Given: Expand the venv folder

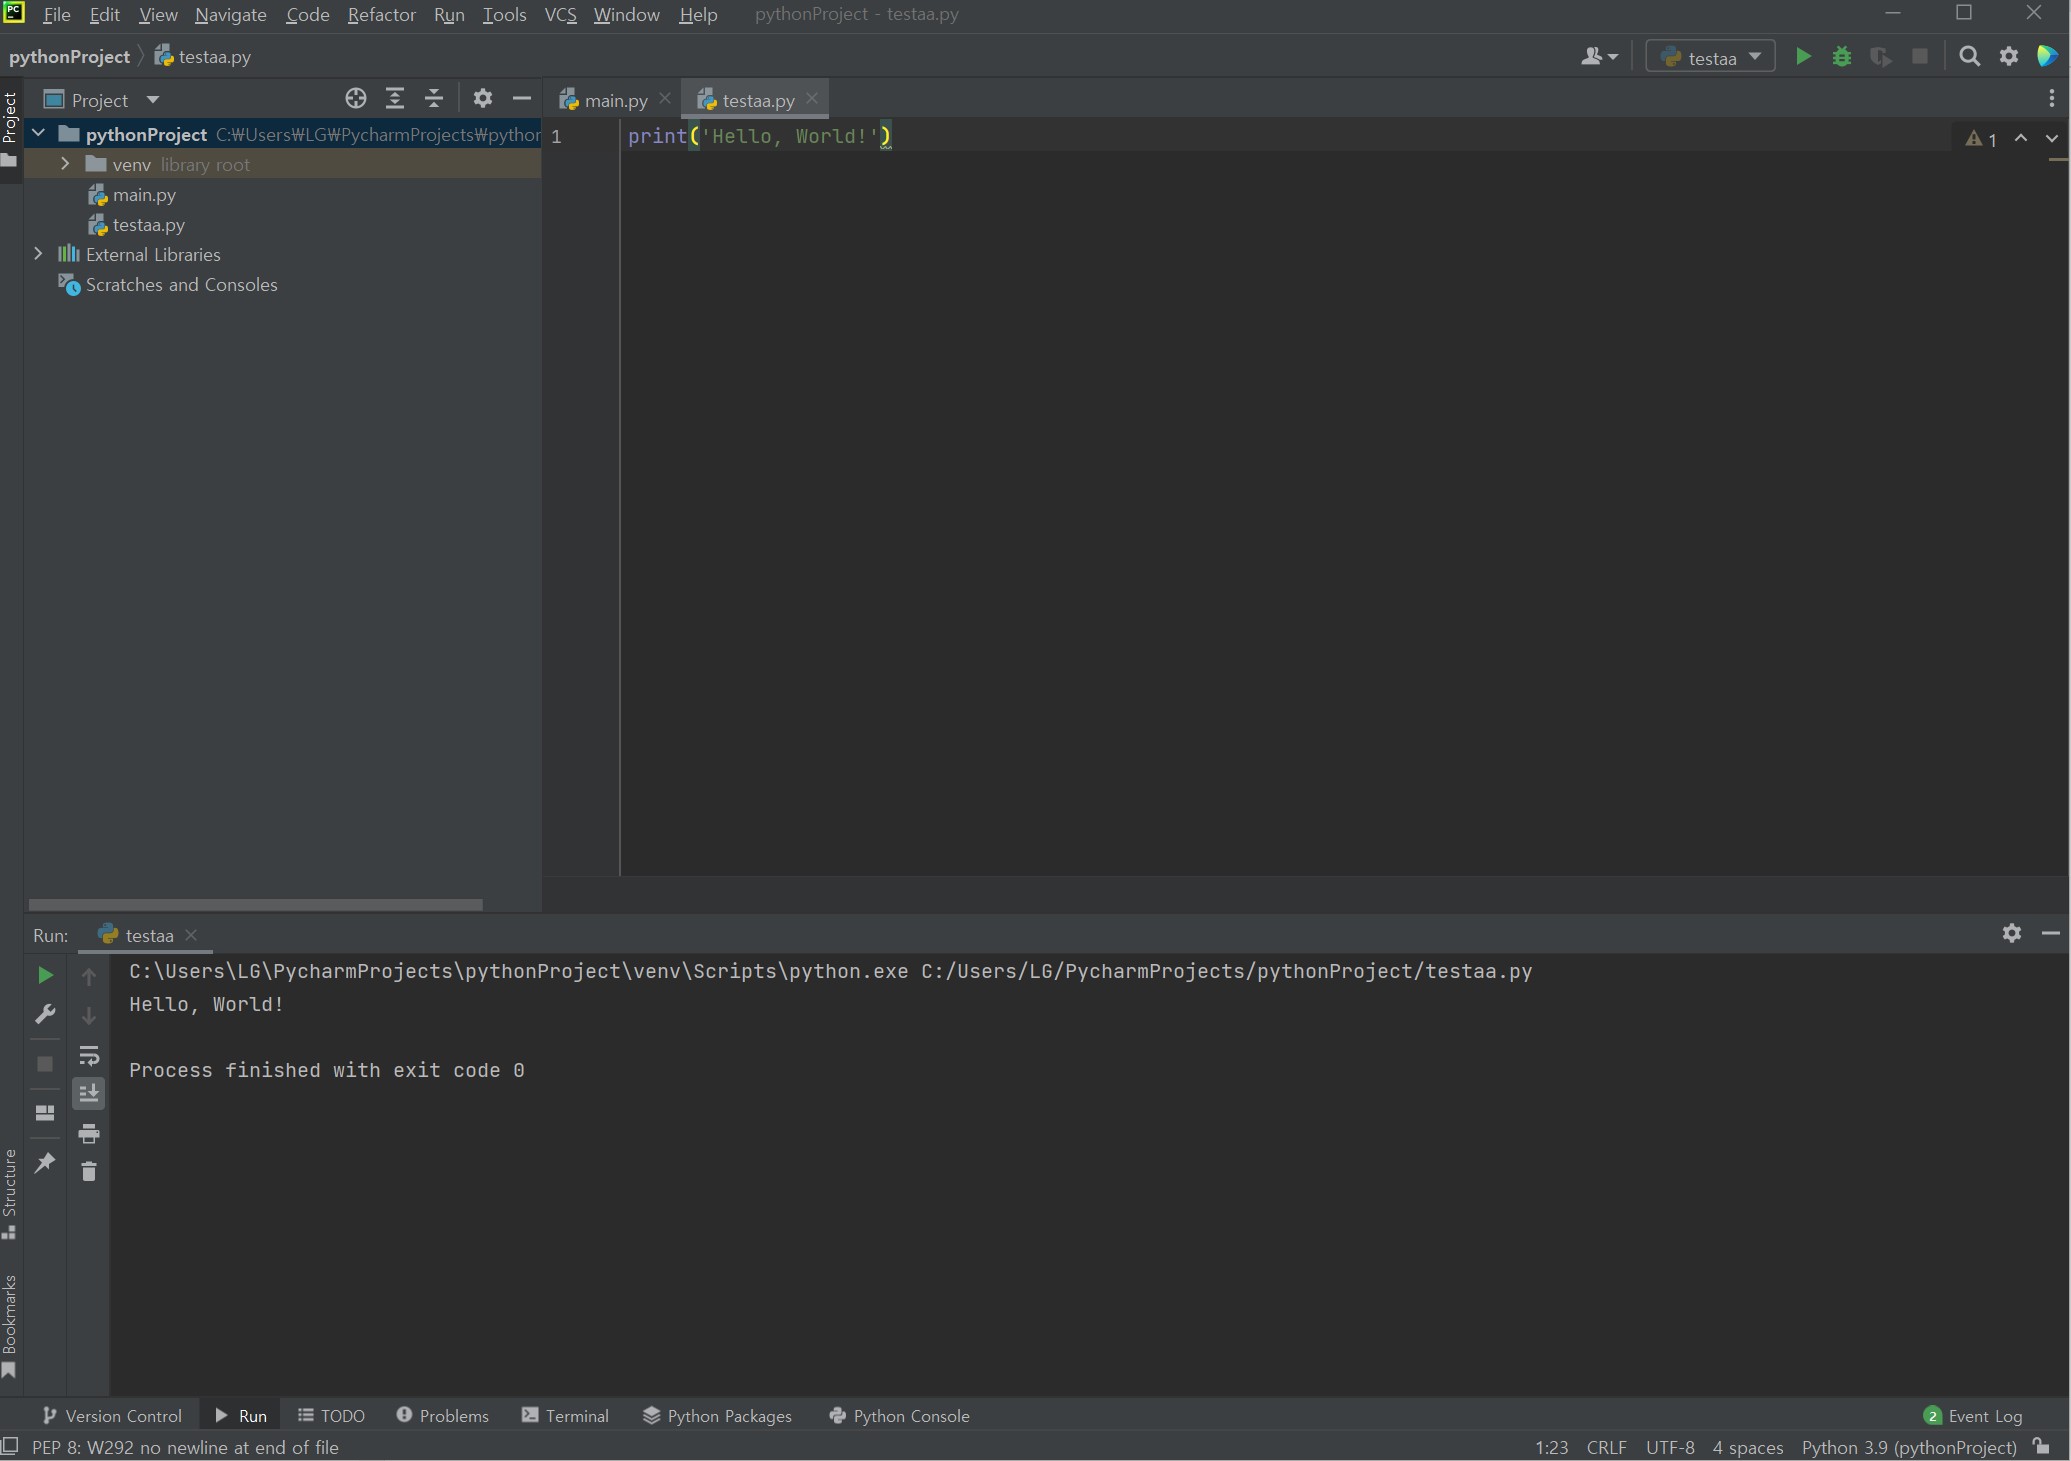Looking at the screenshot, I should coord(65,164).
